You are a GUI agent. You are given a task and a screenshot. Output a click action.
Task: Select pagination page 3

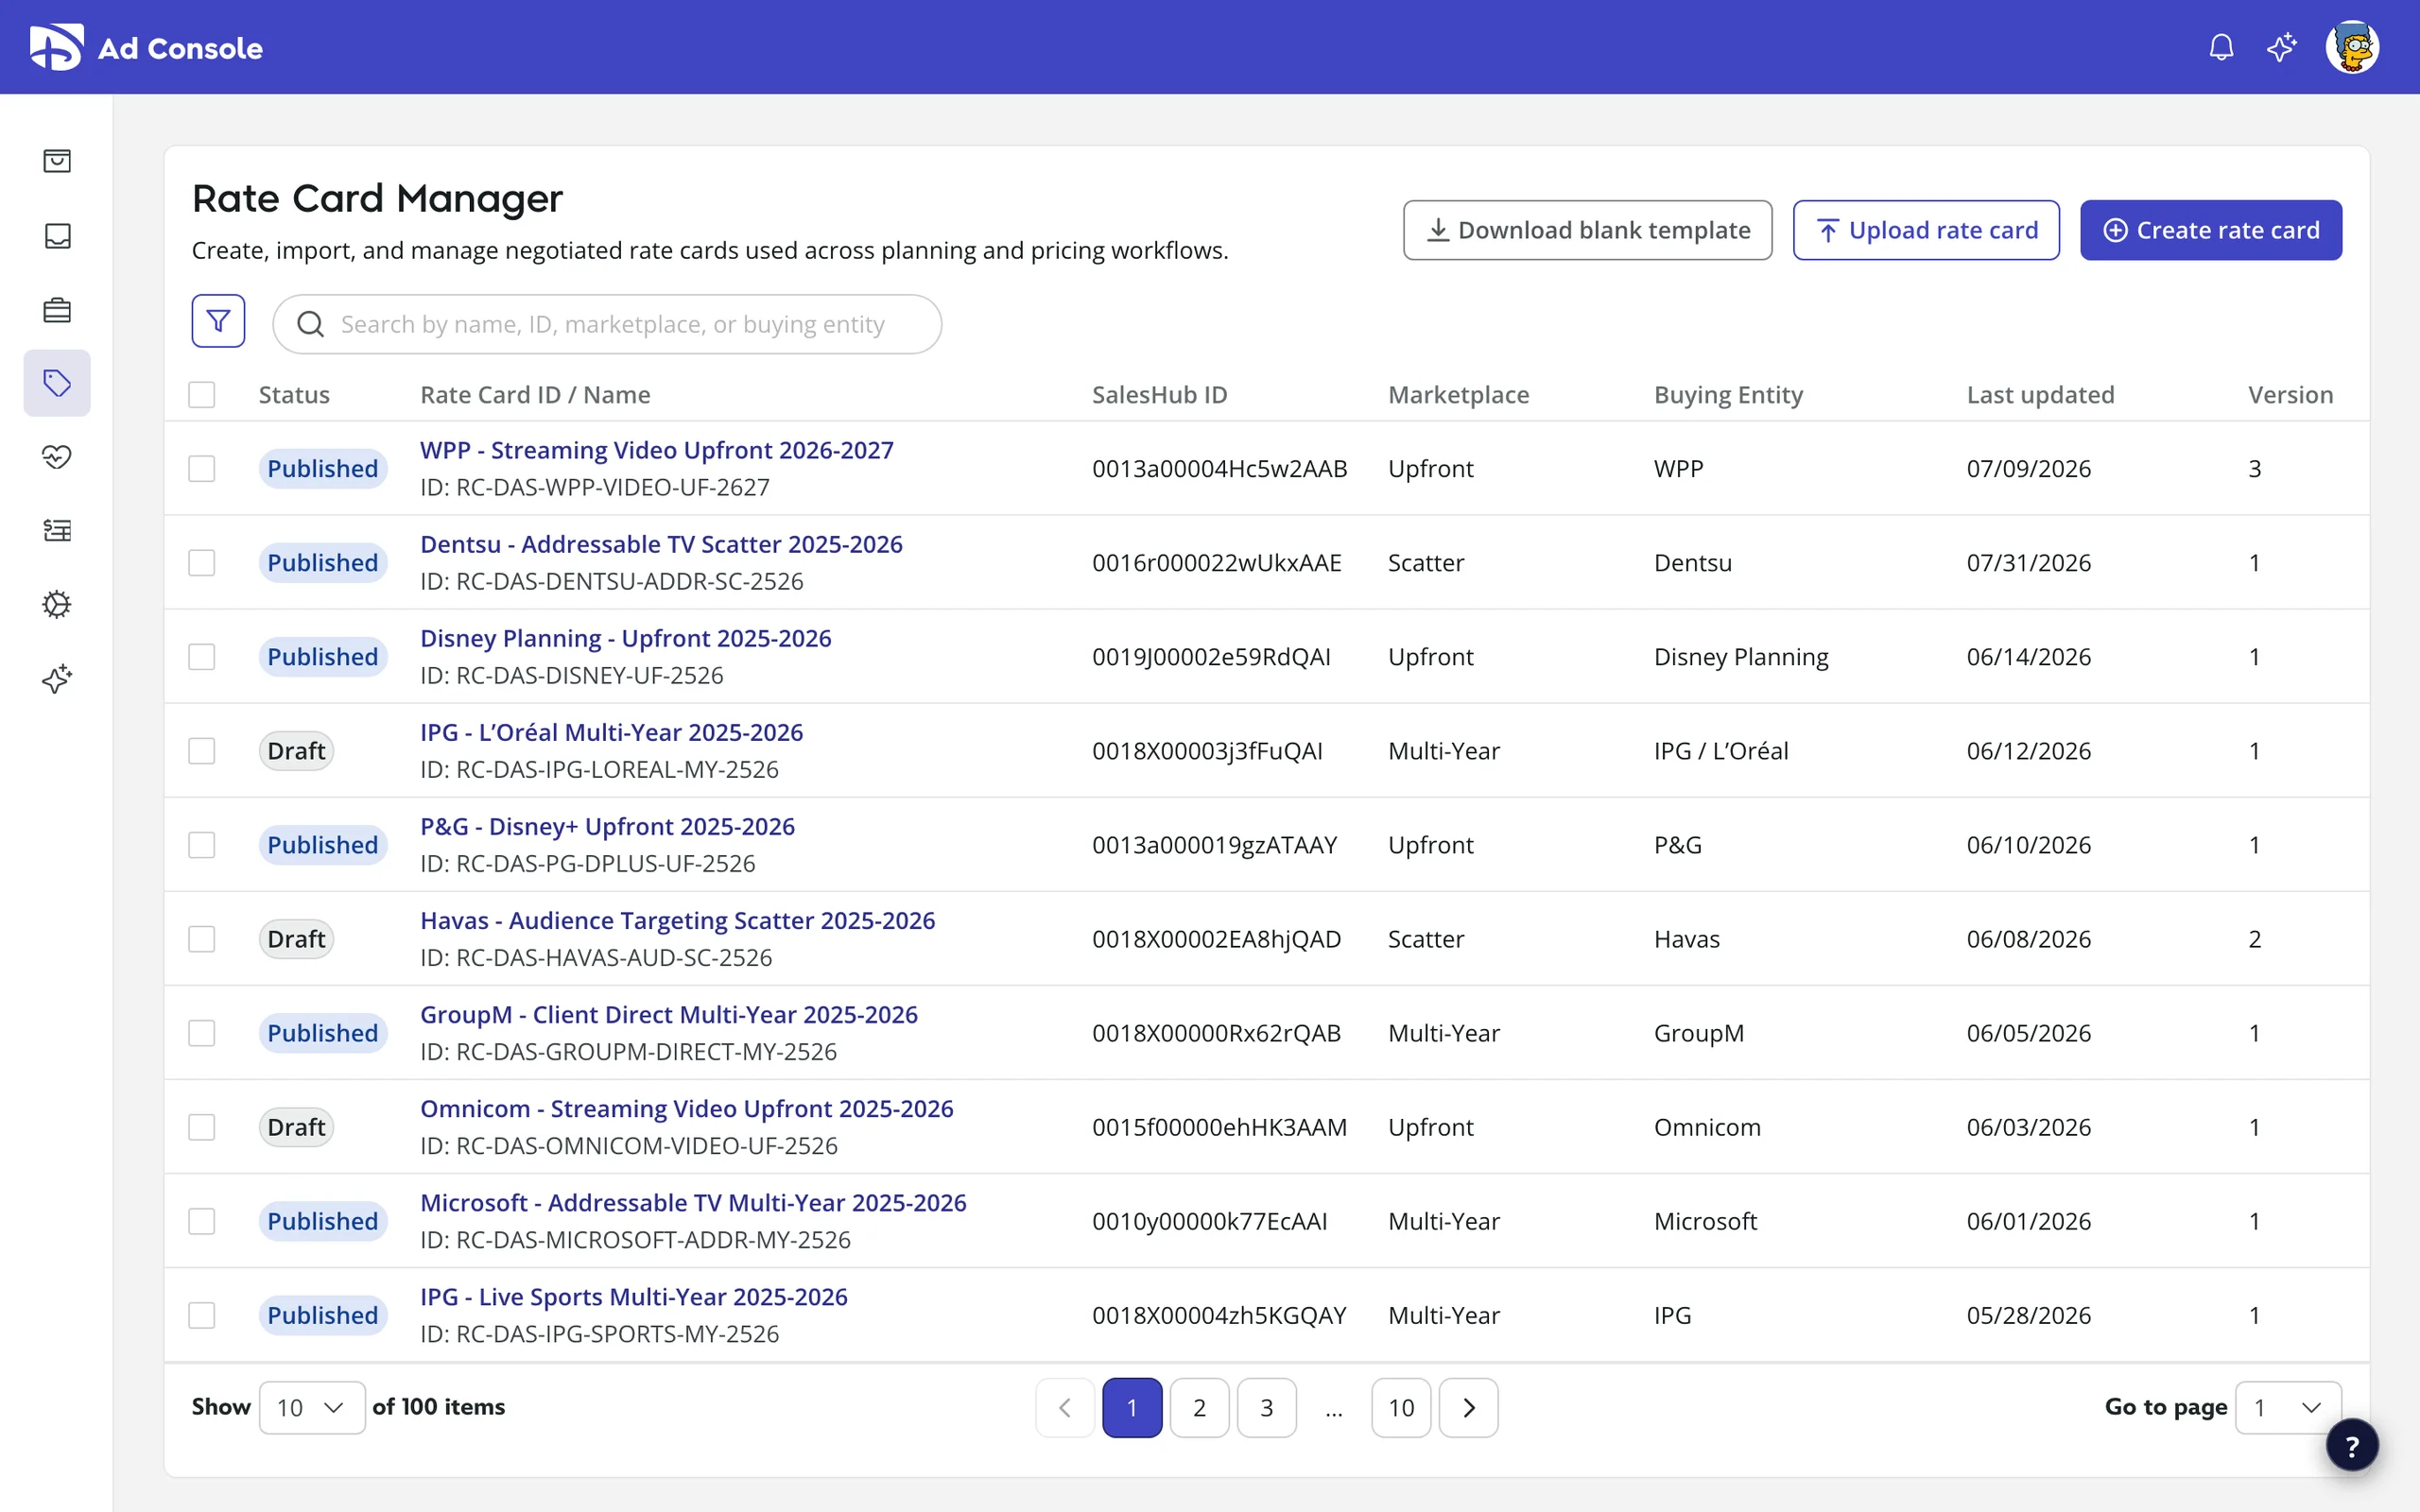(x=1266, y=1408)
